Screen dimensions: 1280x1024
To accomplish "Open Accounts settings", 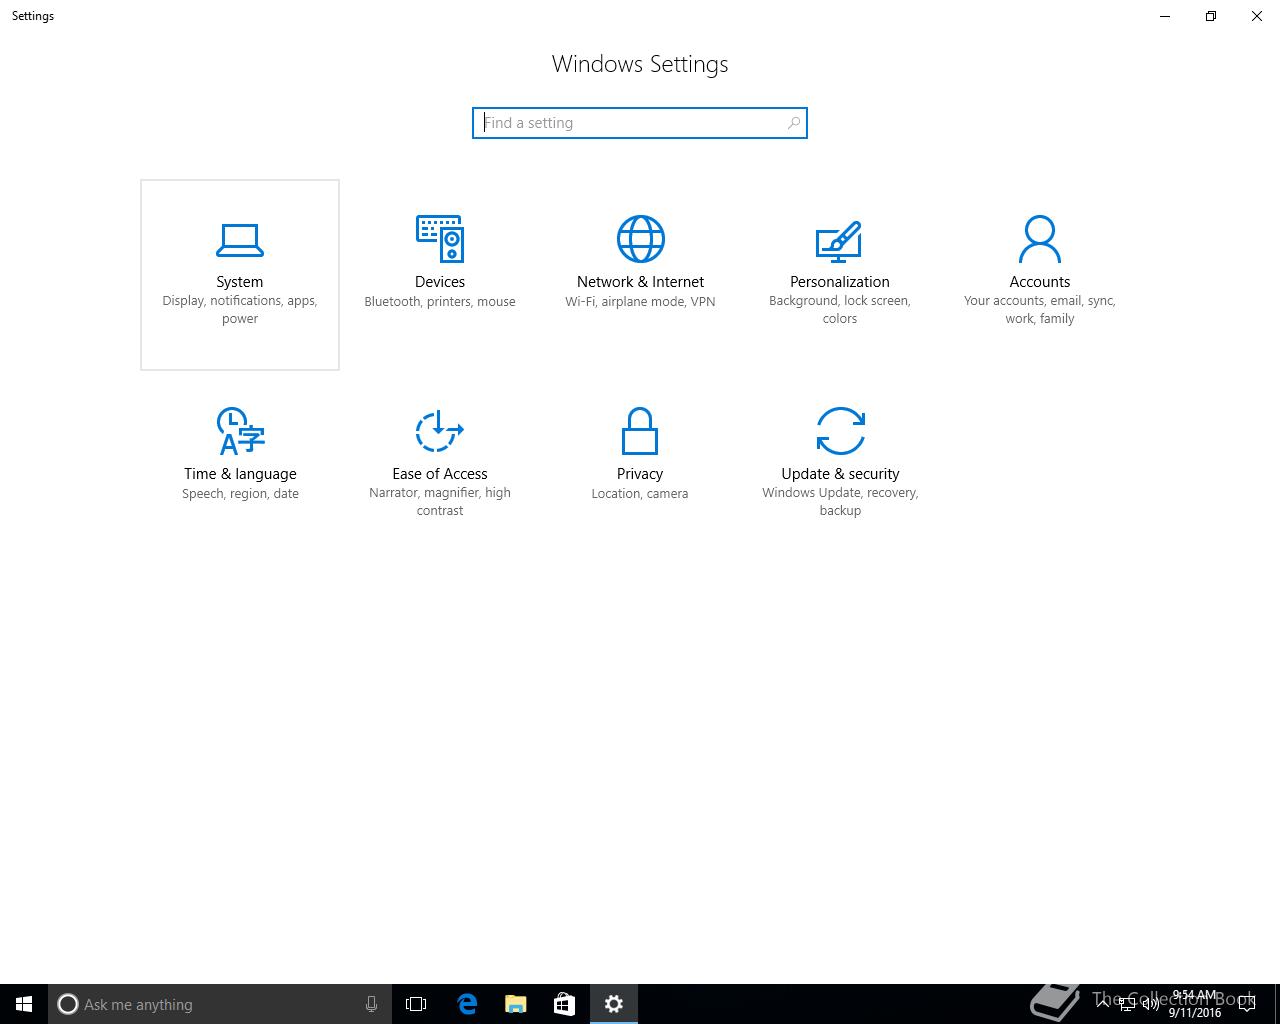I will (1040, 275).
